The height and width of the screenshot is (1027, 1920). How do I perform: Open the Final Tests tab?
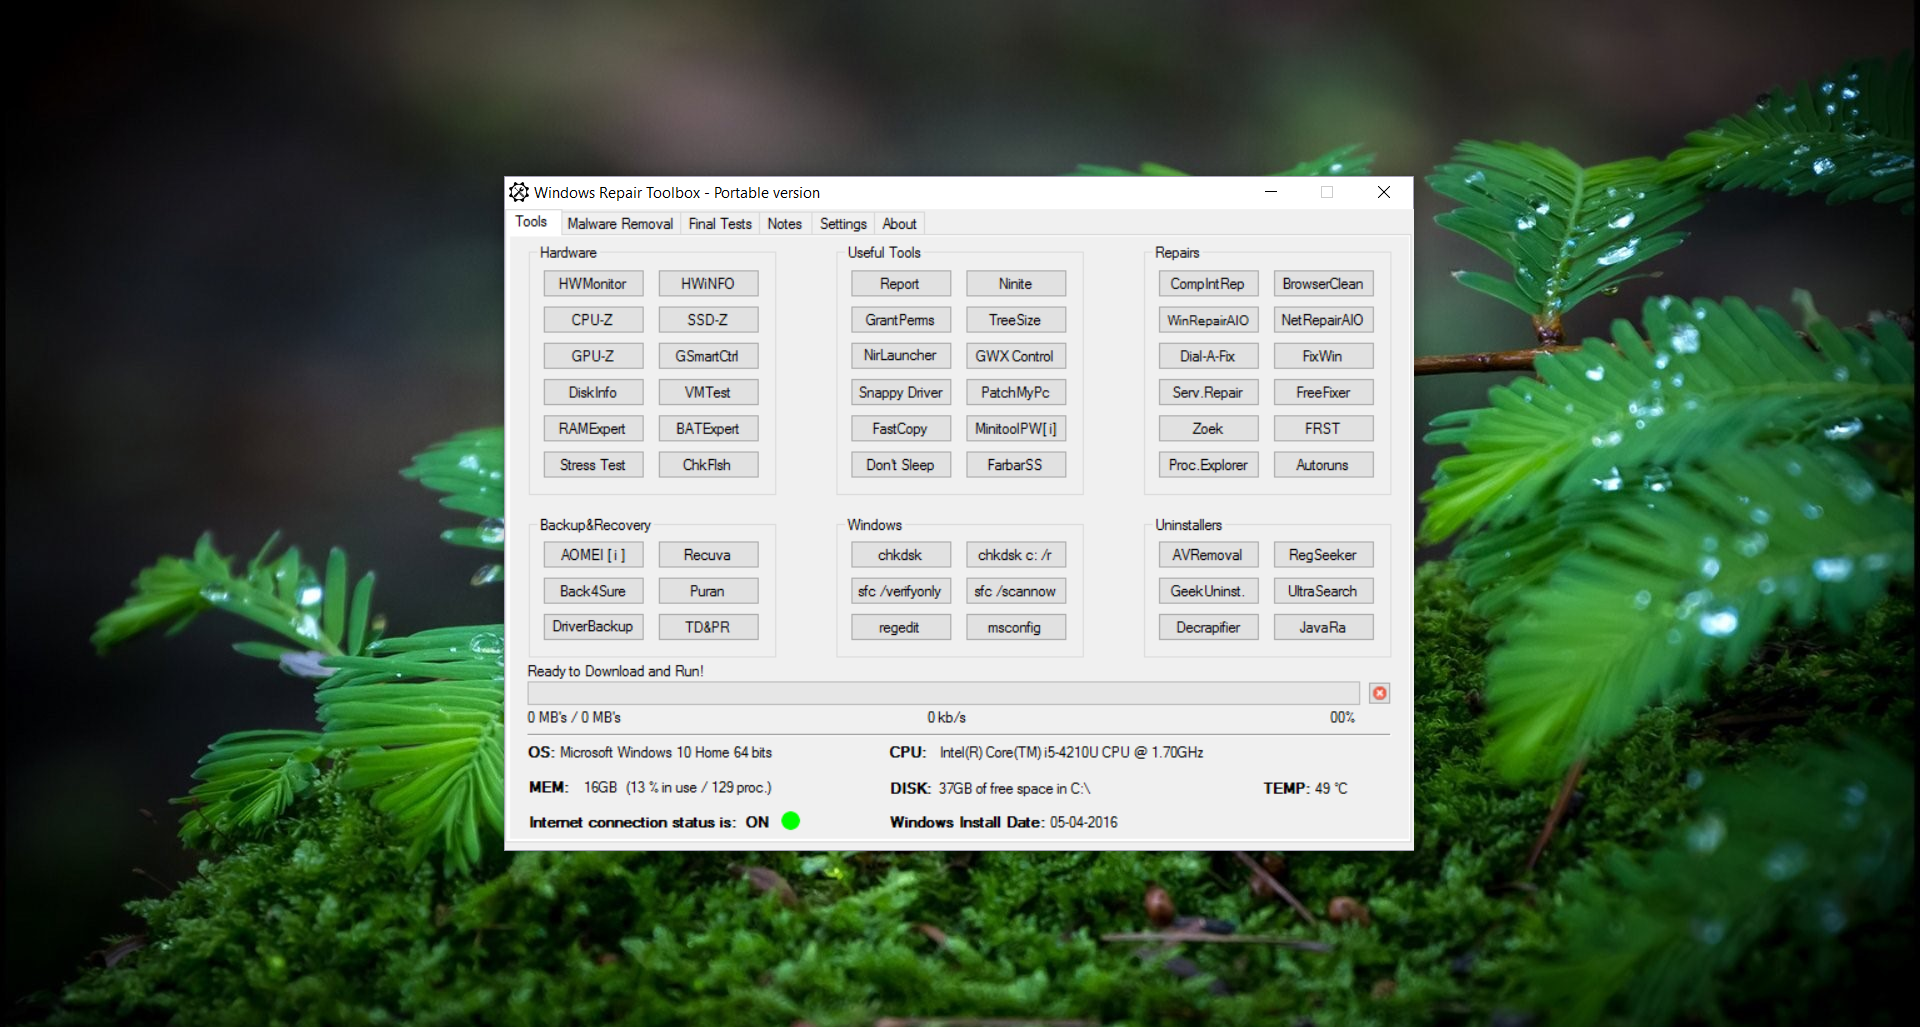(719, 224)
